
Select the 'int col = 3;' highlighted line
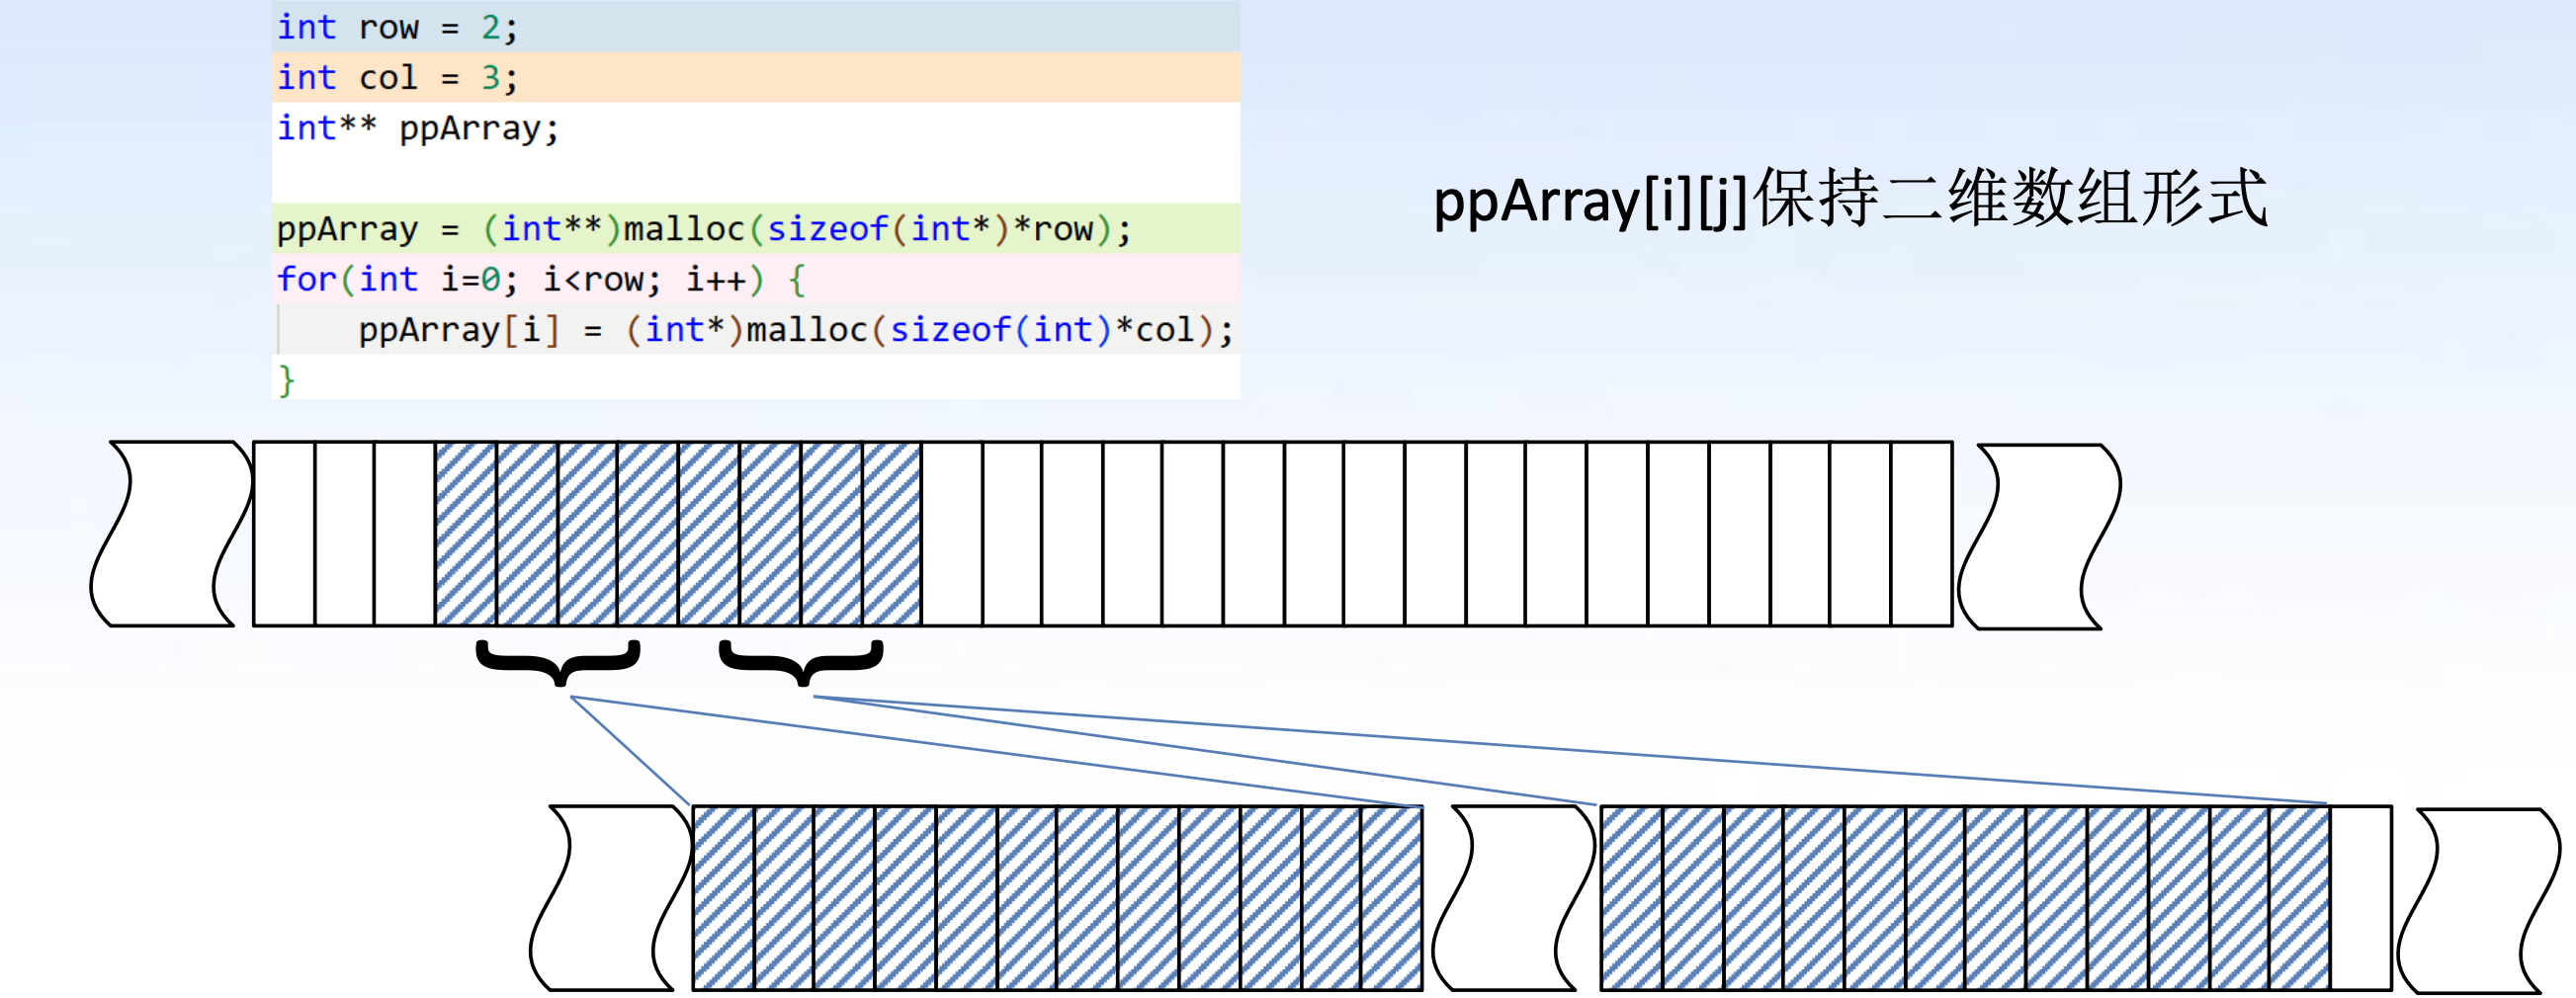pyautogui.click(x=398, y=77)
